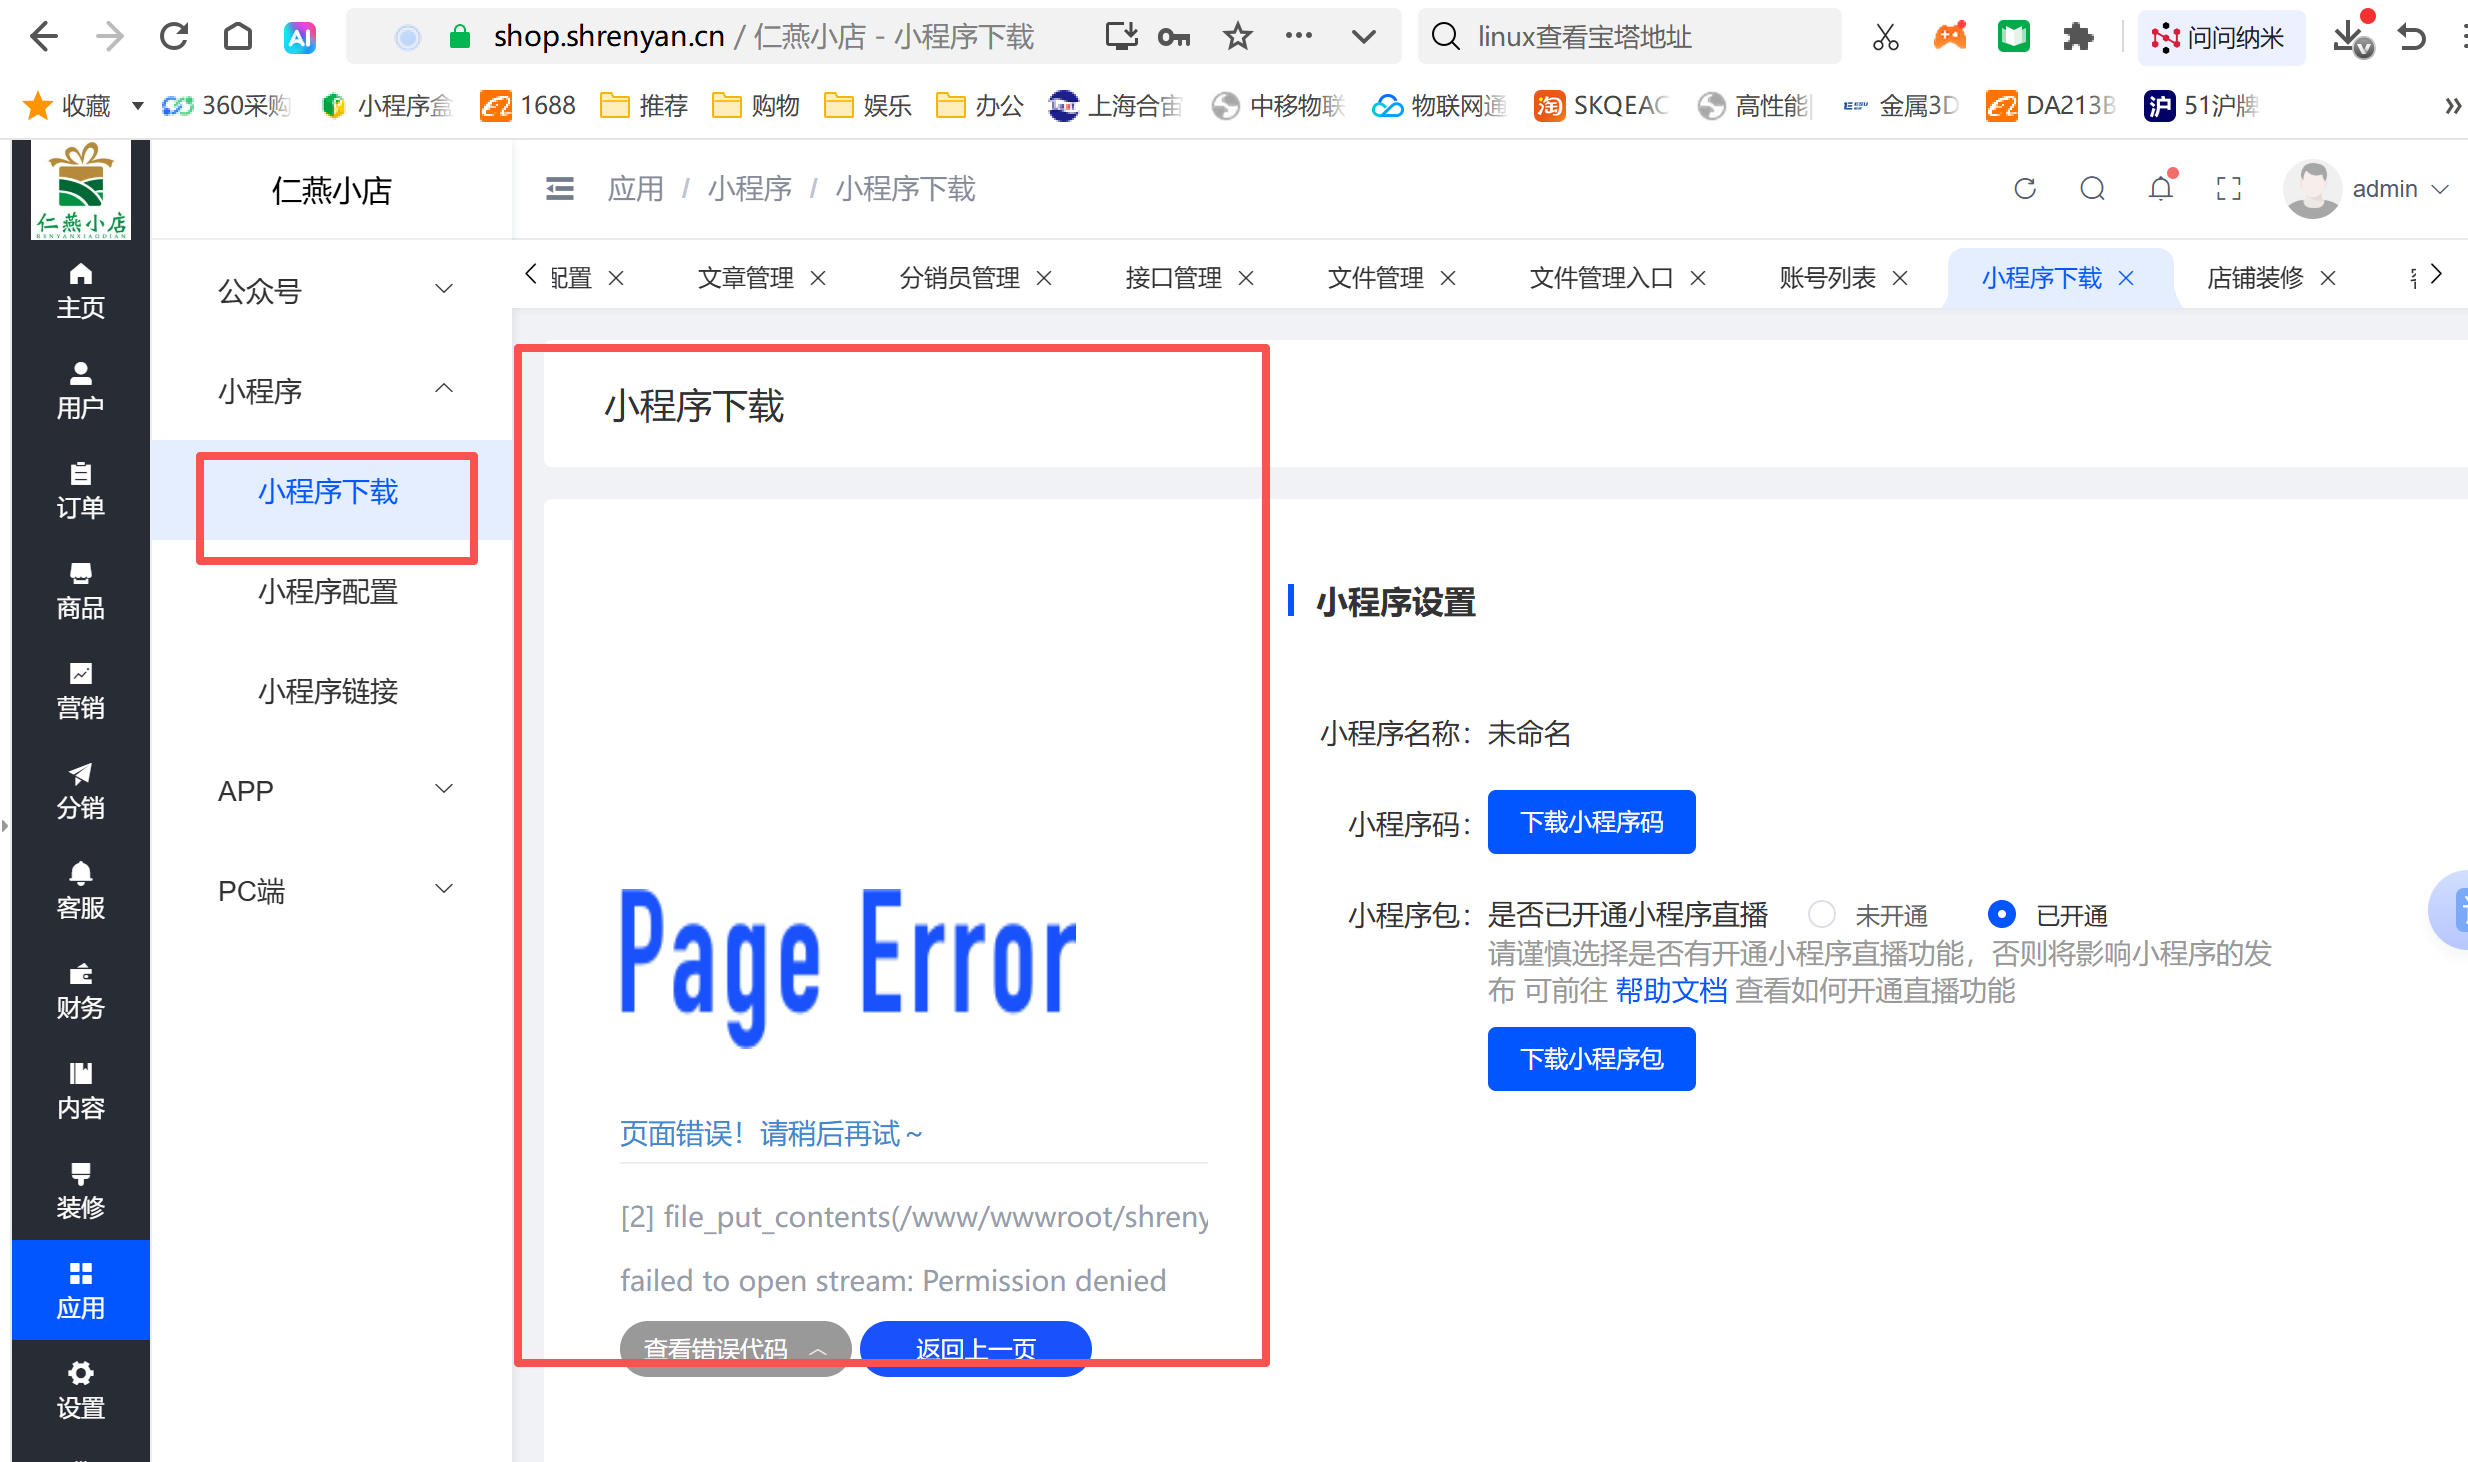This screenshot has height=1462, width=2468.
Task: Click the header search magnifier icon
Action: [x=2092, y=189]
